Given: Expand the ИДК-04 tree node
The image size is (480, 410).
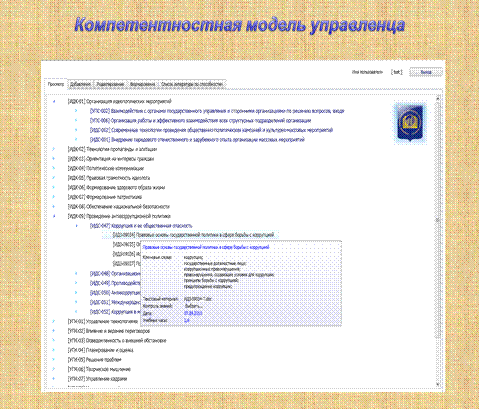Looking at the screenshot, I should [x=54, y=168].
